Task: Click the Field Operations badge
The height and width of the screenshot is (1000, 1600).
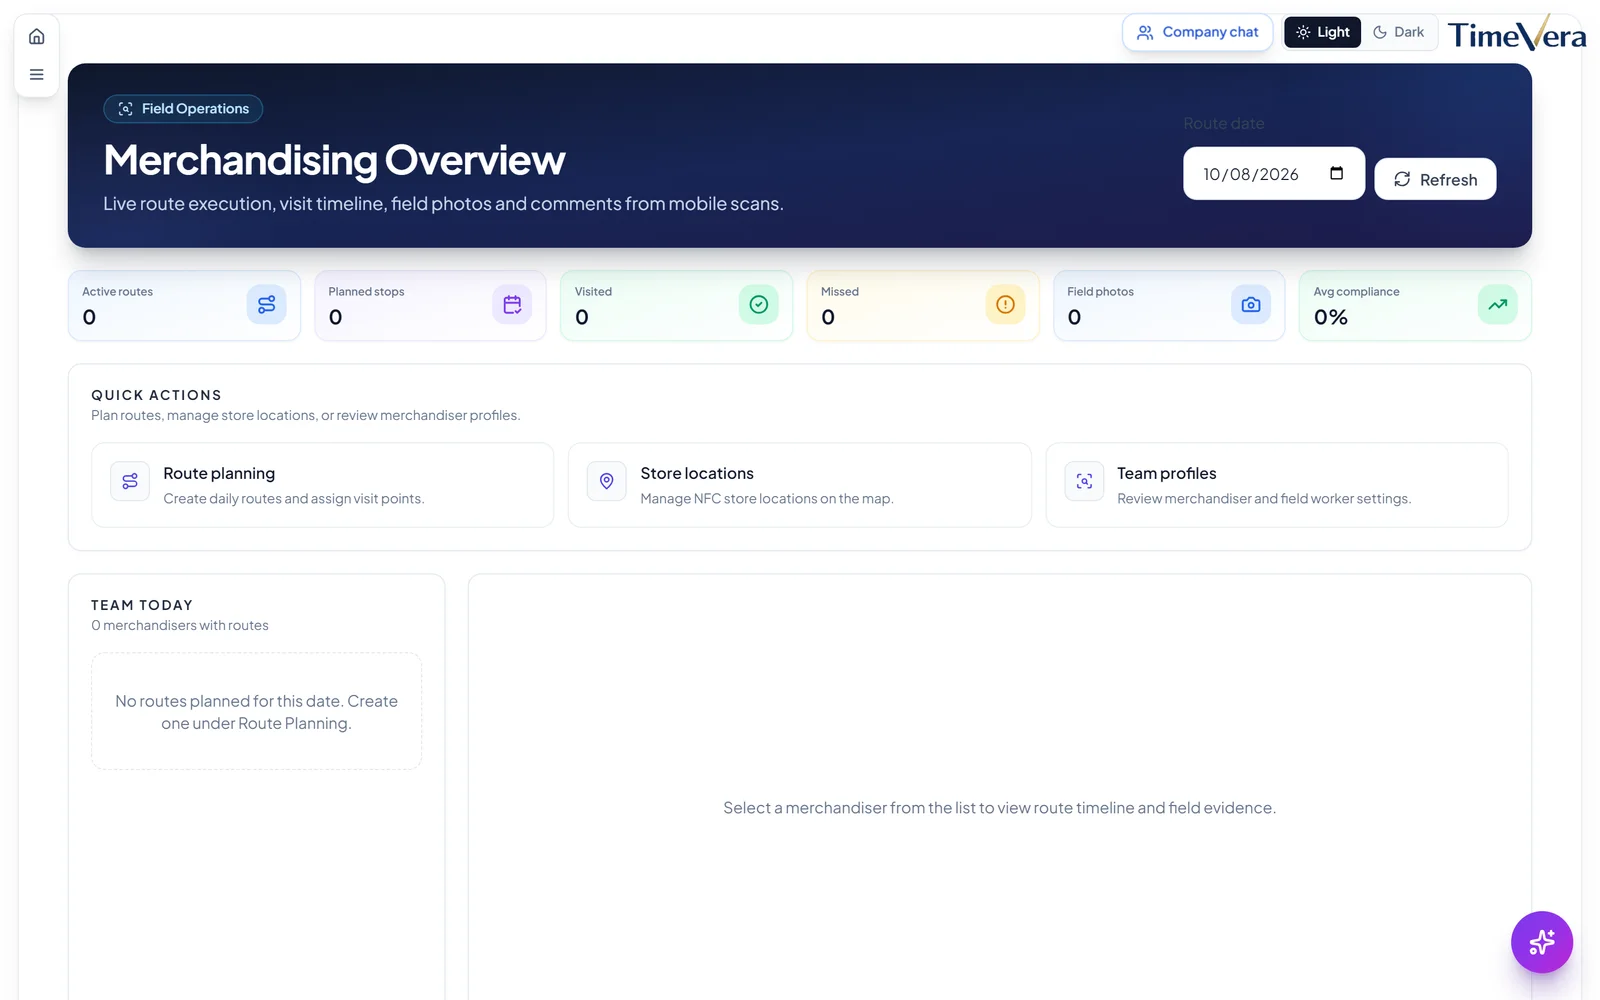Action: 183,109
